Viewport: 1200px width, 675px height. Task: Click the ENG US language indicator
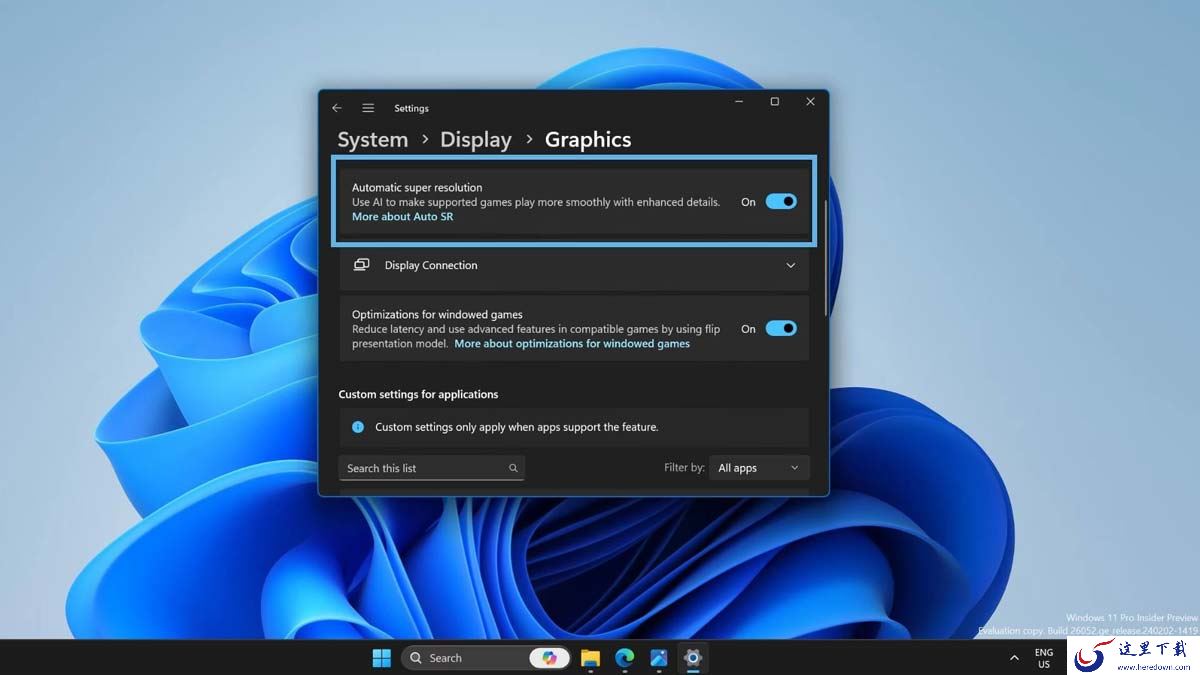coord(1044,658)
